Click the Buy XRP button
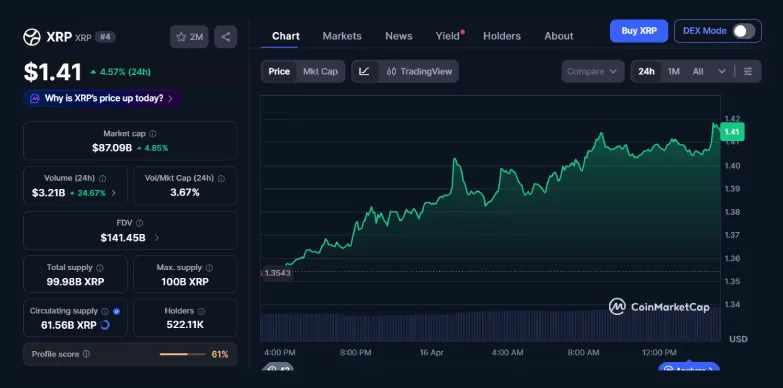Screen dimensions: 783x388 pos(639,31)
